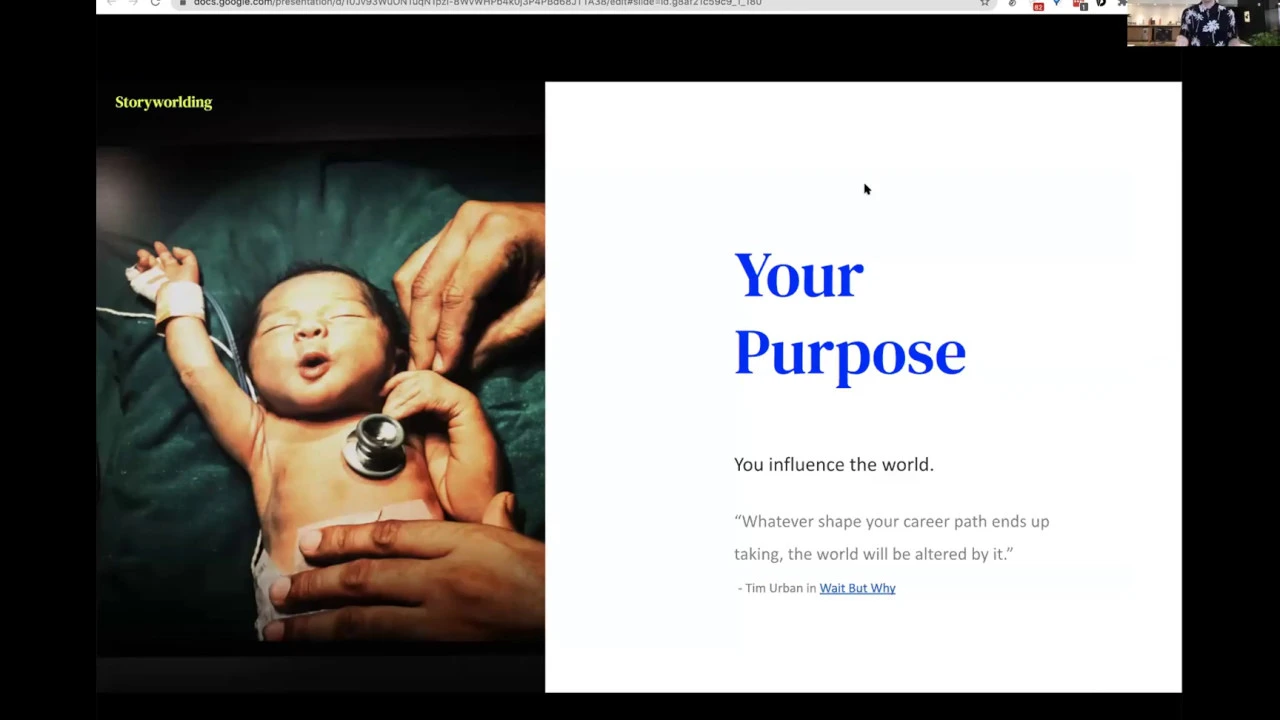Bookmark this page with the star icon
This screenshot has height=720, width=1280.
click(985, 4)
